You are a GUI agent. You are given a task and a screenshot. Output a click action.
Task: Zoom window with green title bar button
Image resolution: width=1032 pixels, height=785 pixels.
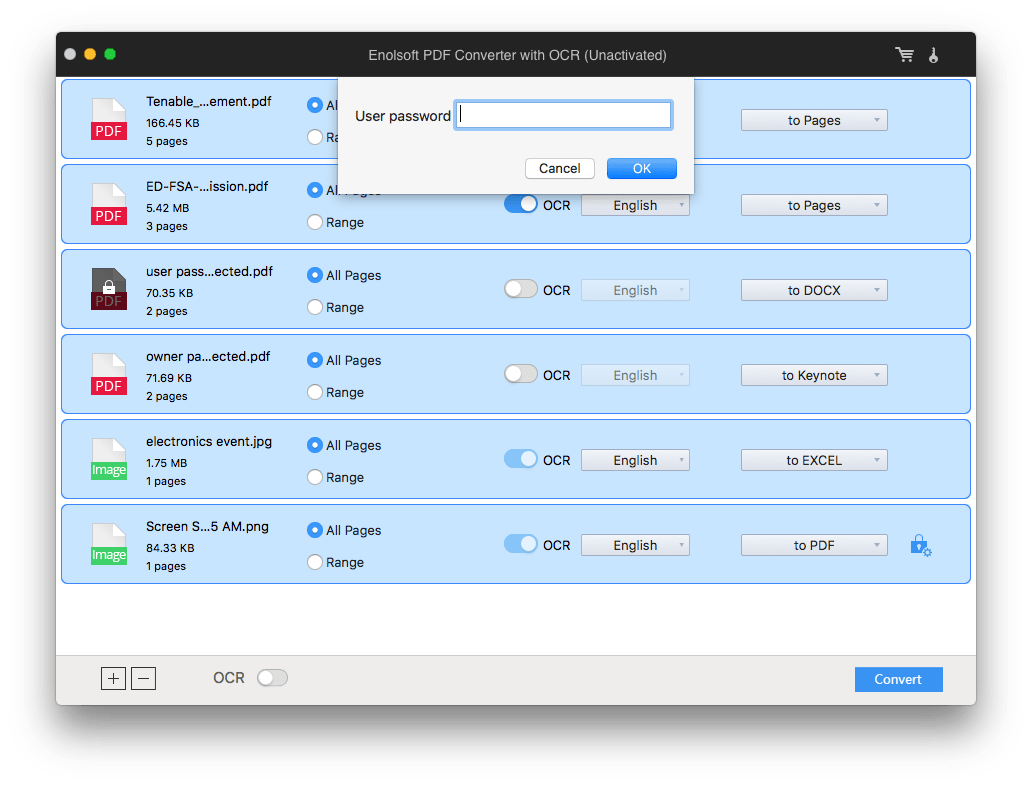110,54
